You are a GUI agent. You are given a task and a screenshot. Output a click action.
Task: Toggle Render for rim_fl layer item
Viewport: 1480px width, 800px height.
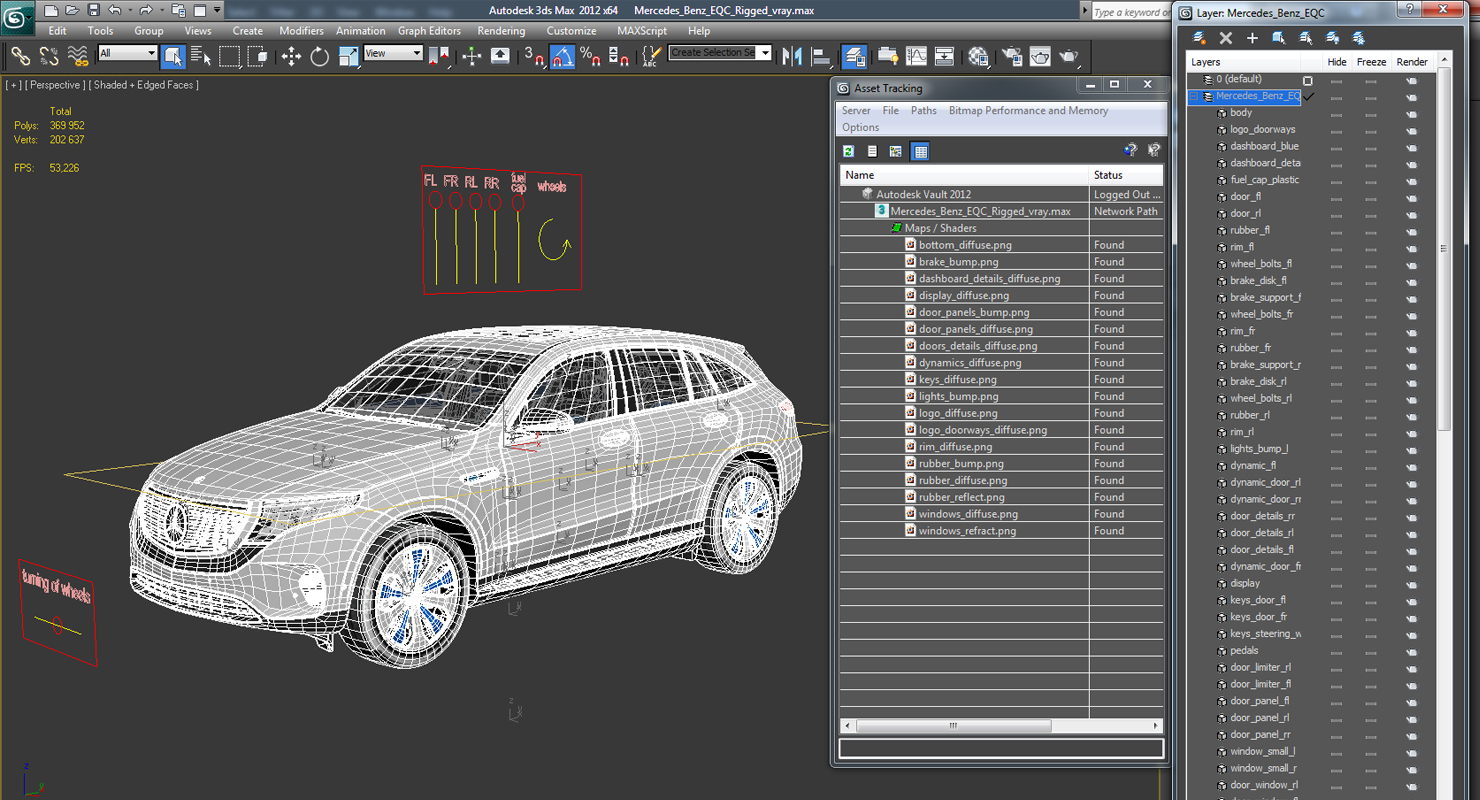click(1411, 247)
